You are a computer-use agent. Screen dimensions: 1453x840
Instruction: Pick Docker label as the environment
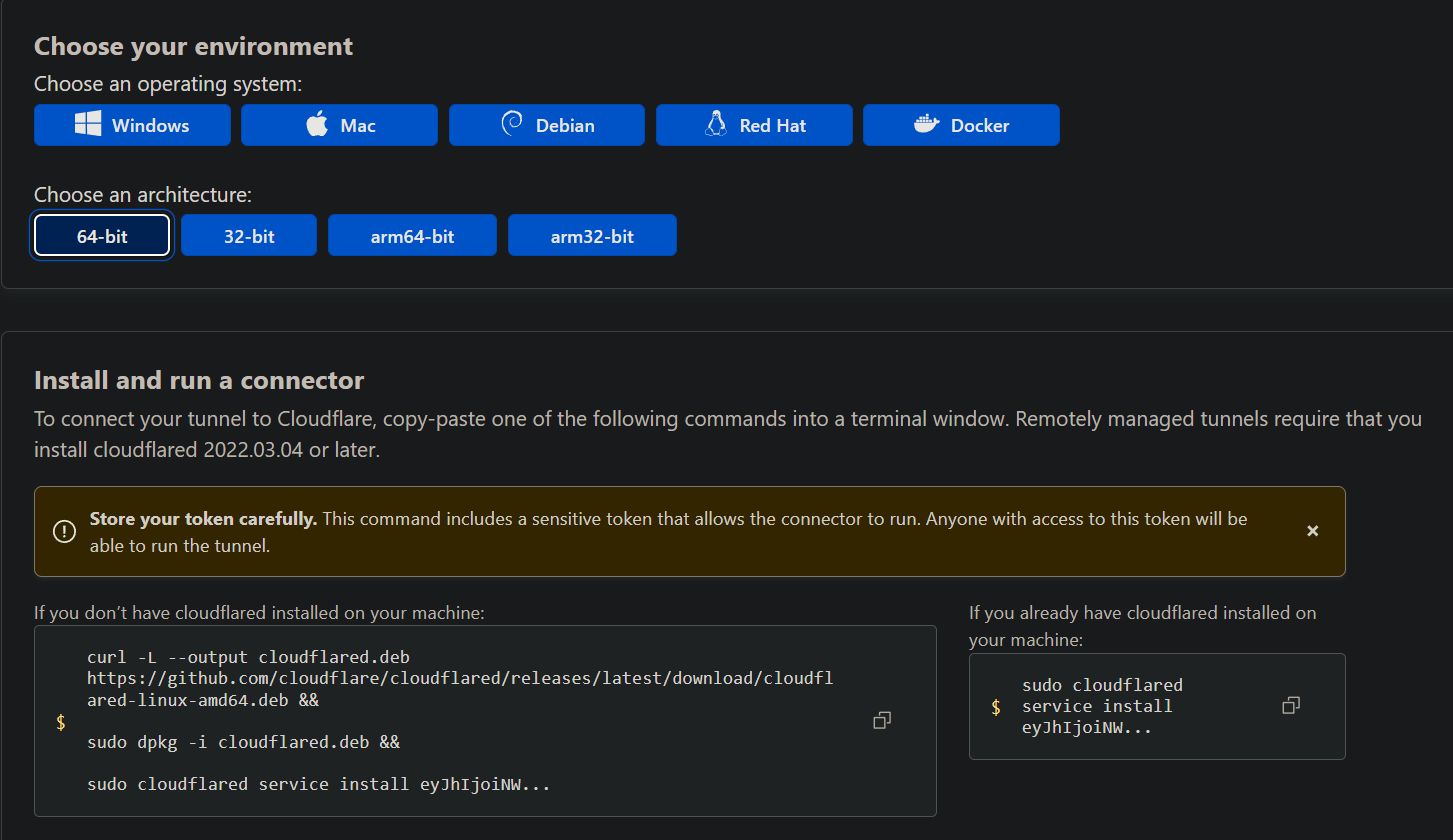pos(980,125)
